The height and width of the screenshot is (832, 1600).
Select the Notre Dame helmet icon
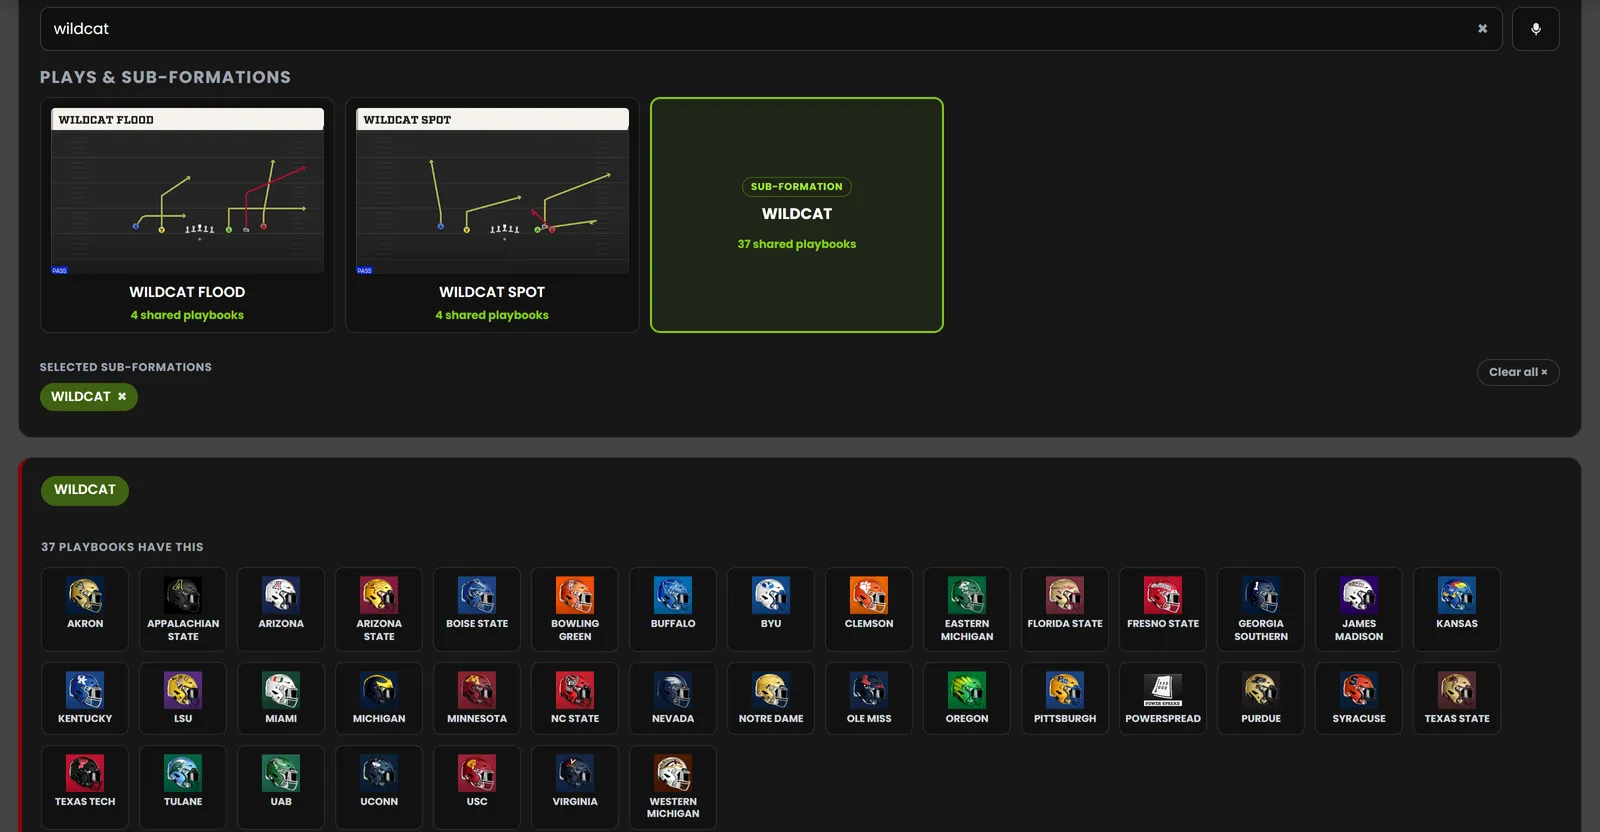tap(771, 690)
